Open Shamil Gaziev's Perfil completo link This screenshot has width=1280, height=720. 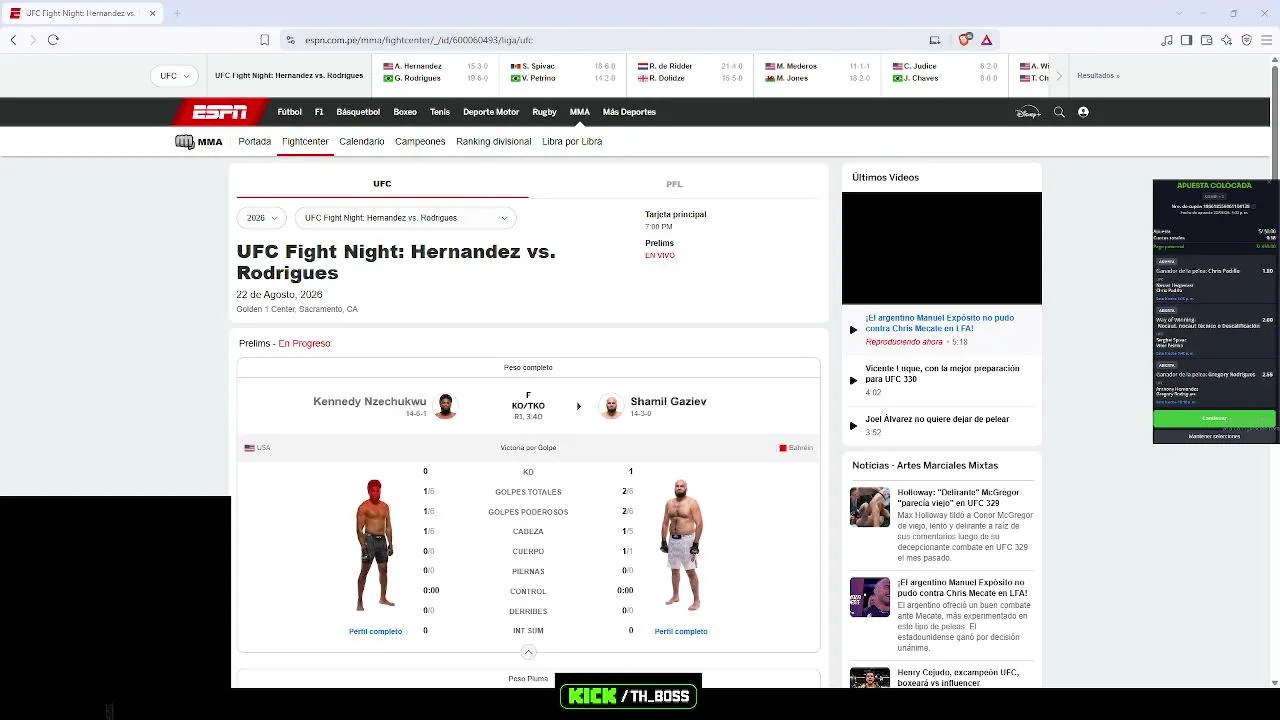point(681,632)
